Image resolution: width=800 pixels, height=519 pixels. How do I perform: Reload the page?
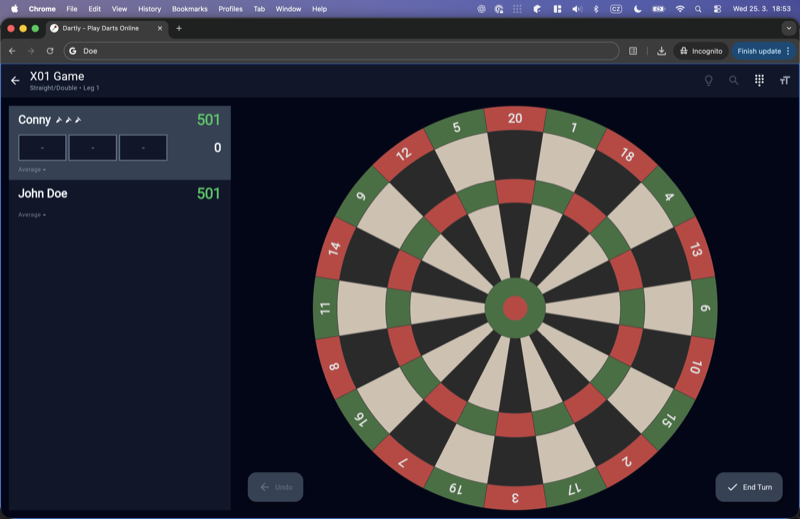coord(50,51)
